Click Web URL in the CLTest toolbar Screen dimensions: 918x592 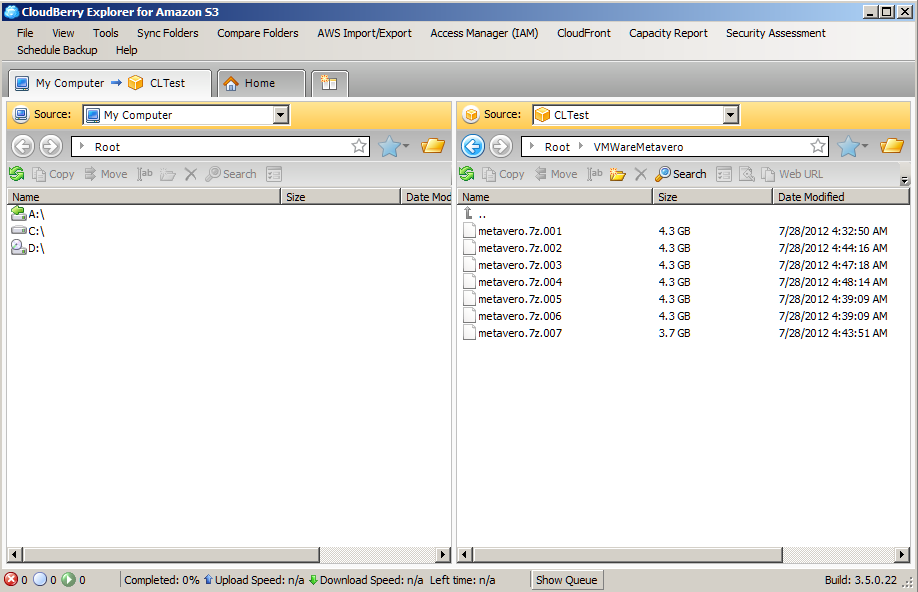point(792,174)
